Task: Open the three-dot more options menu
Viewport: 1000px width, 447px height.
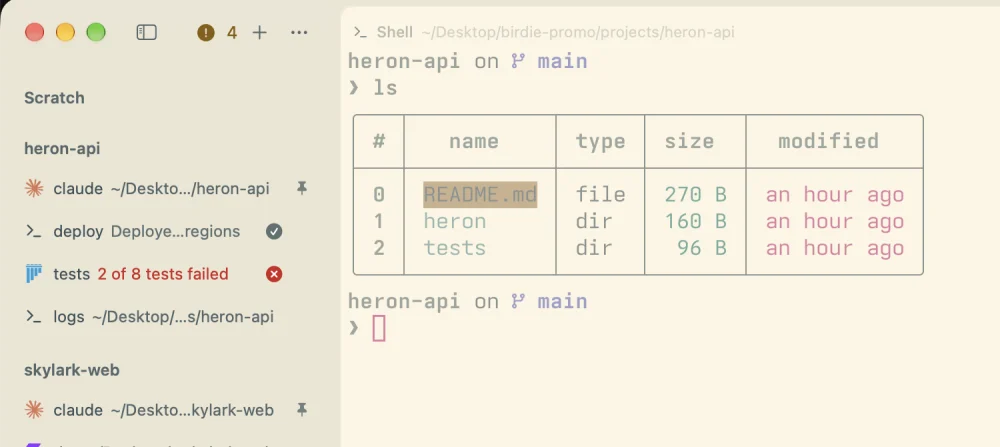Action: point(299,33)
